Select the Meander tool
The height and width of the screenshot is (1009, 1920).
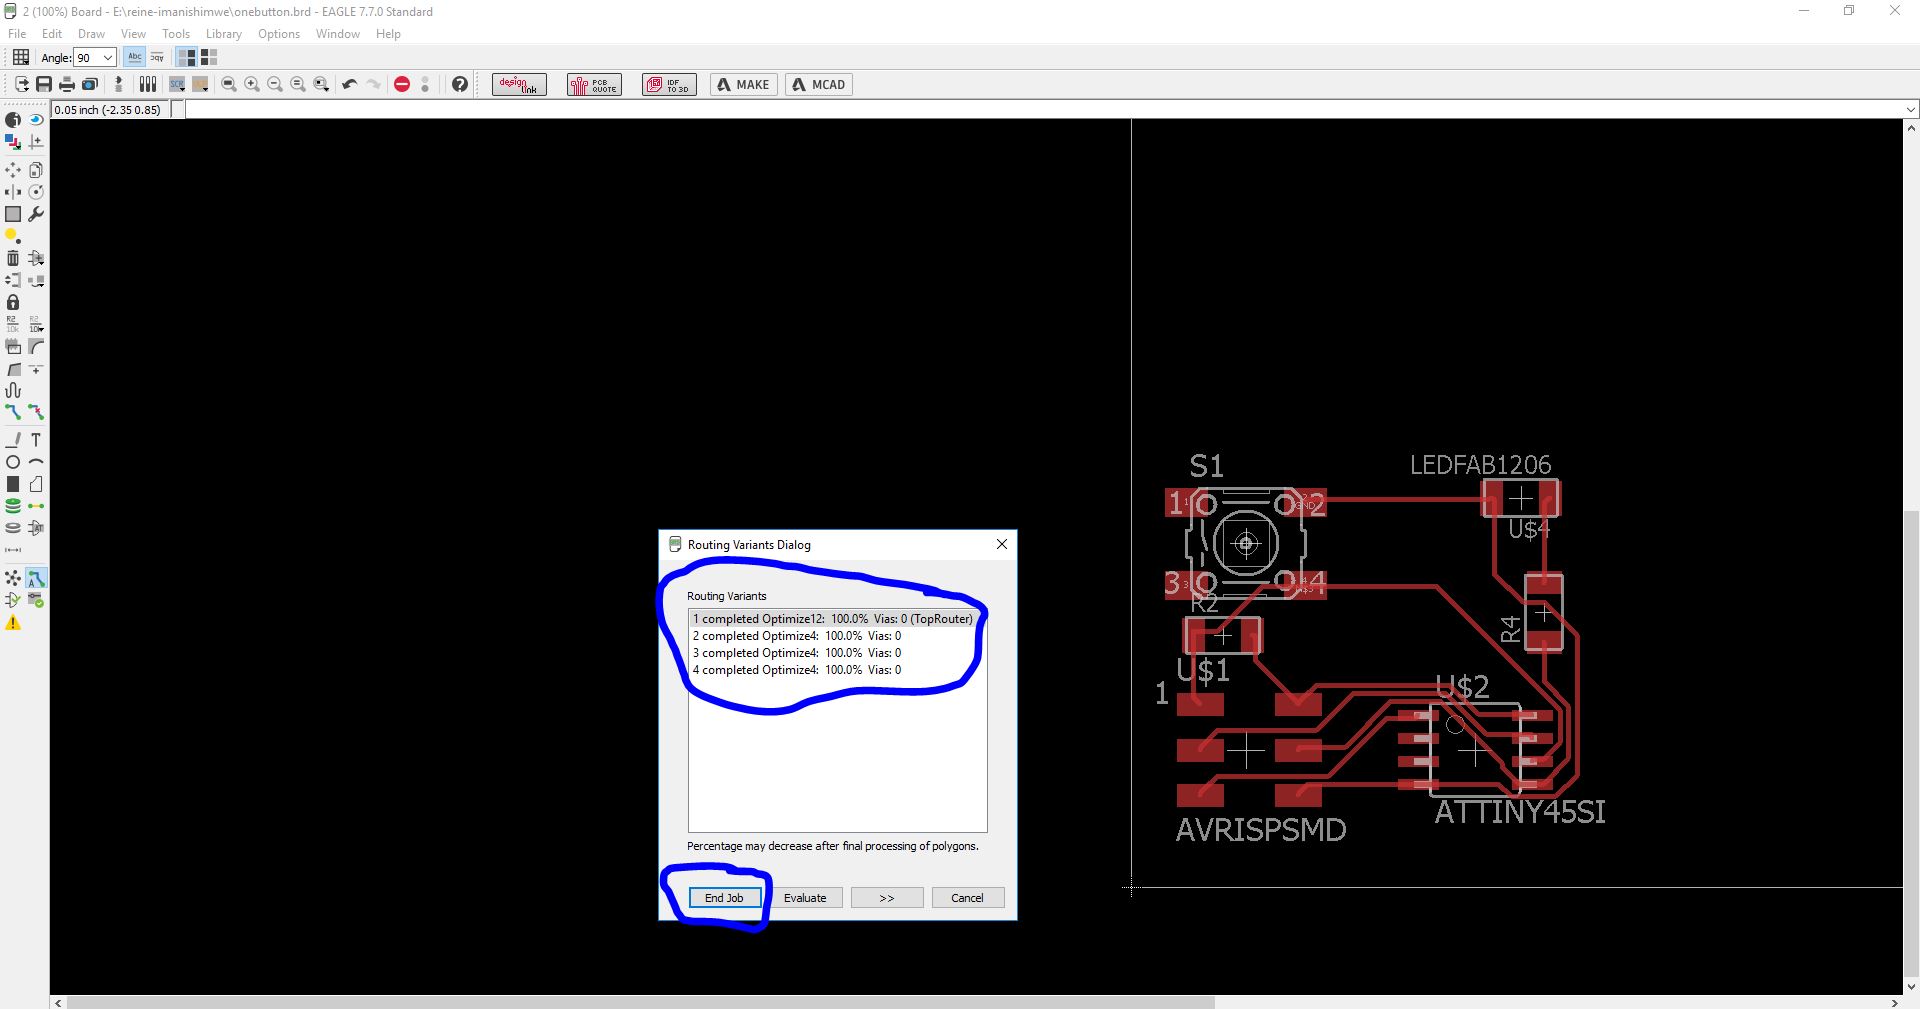[x=13, y=390]
